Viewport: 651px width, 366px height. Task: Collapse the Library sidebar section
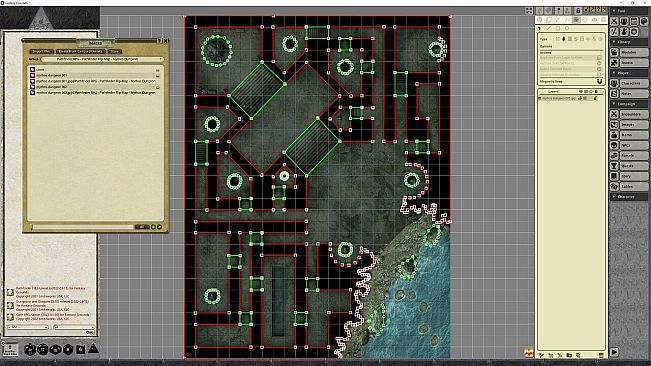(628, 42)
